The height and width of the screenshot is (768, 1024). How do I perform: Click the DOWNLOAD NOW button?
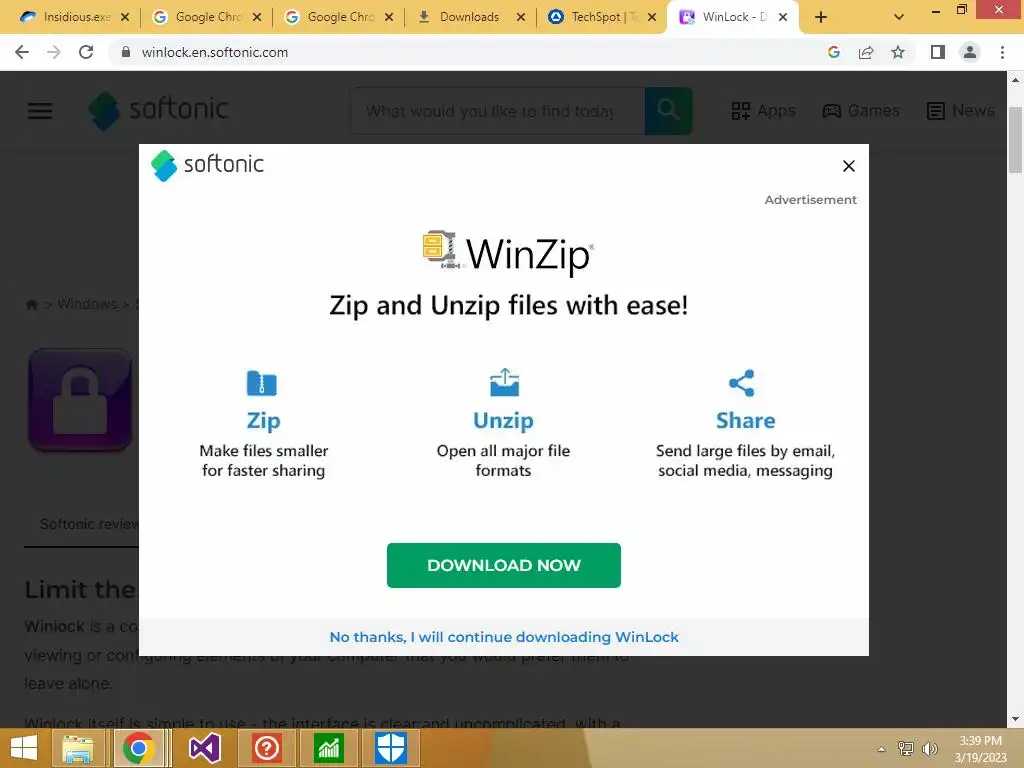[x=504, y=565]
